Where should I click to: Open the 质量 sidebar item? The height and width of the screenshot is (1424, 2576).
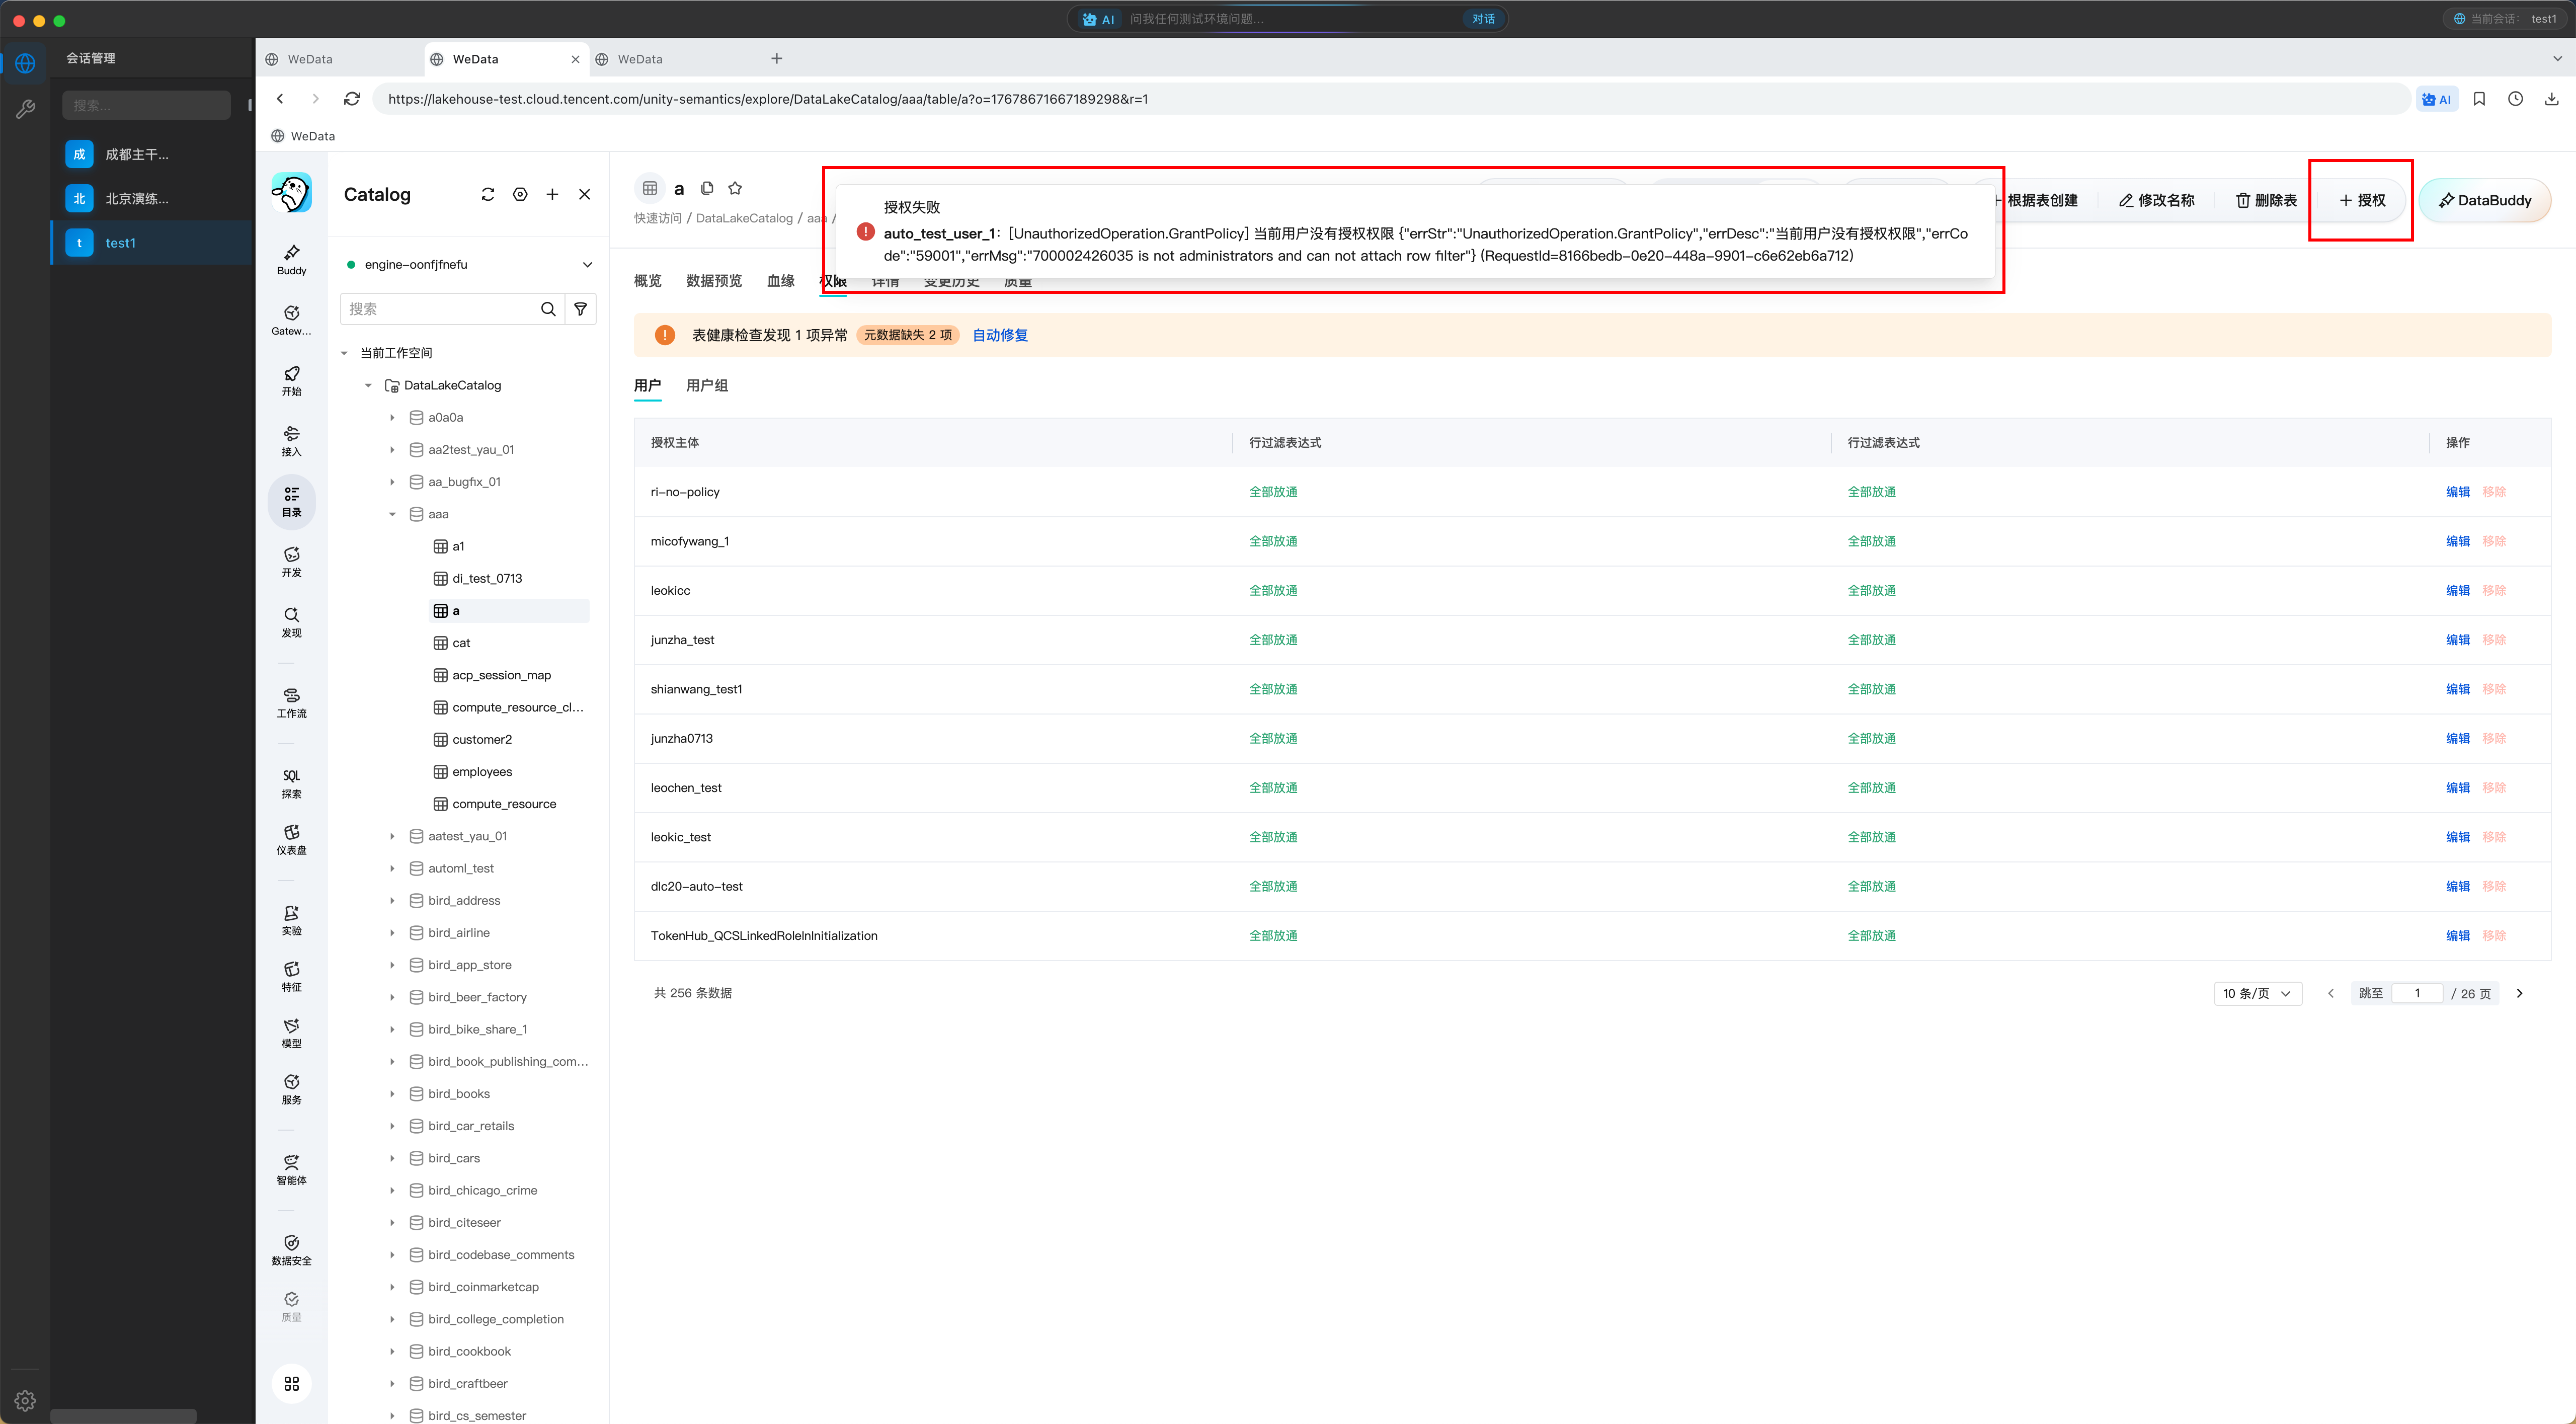291,1307
